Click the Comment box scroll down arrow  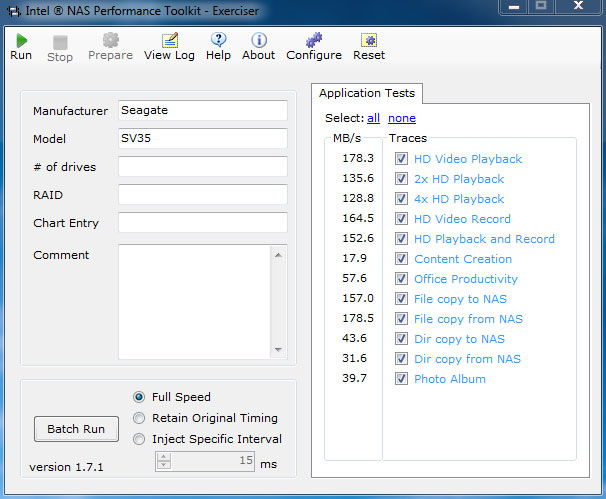279,350
